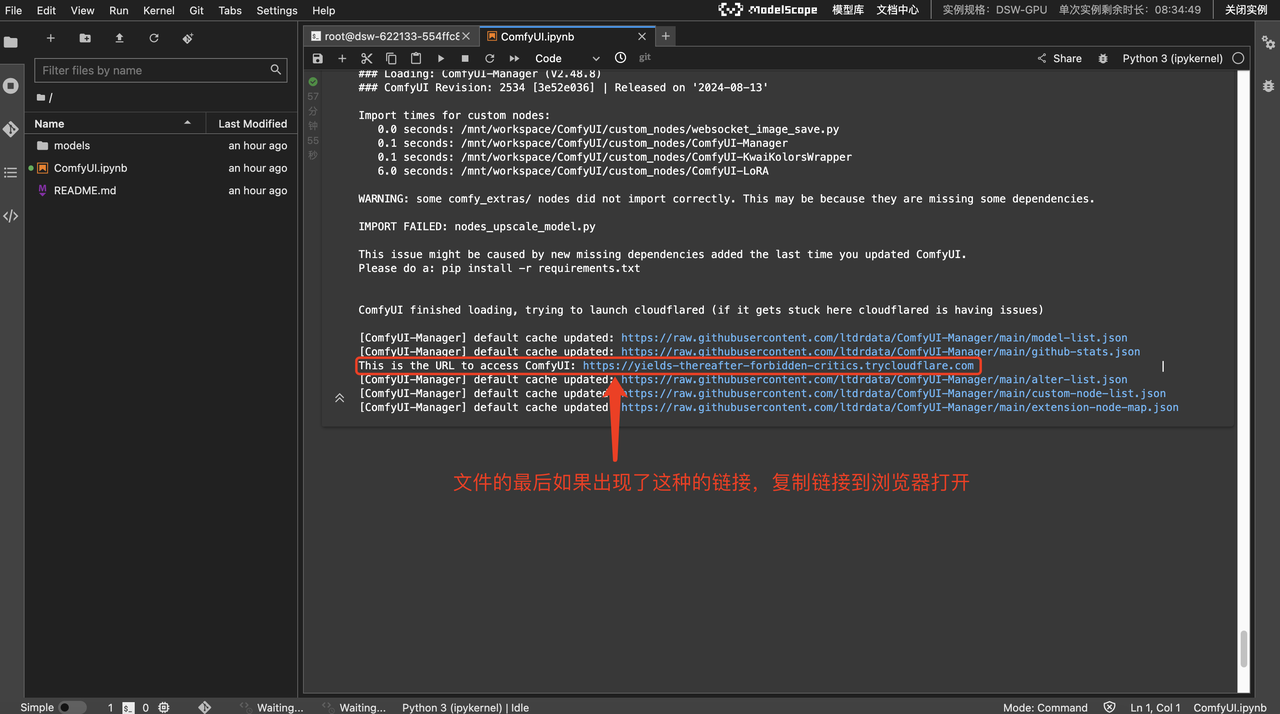Open the custom-node-list.json link
Image resolution: width=1280 pixels, height=714 pixels.
[x=893, y=394]
